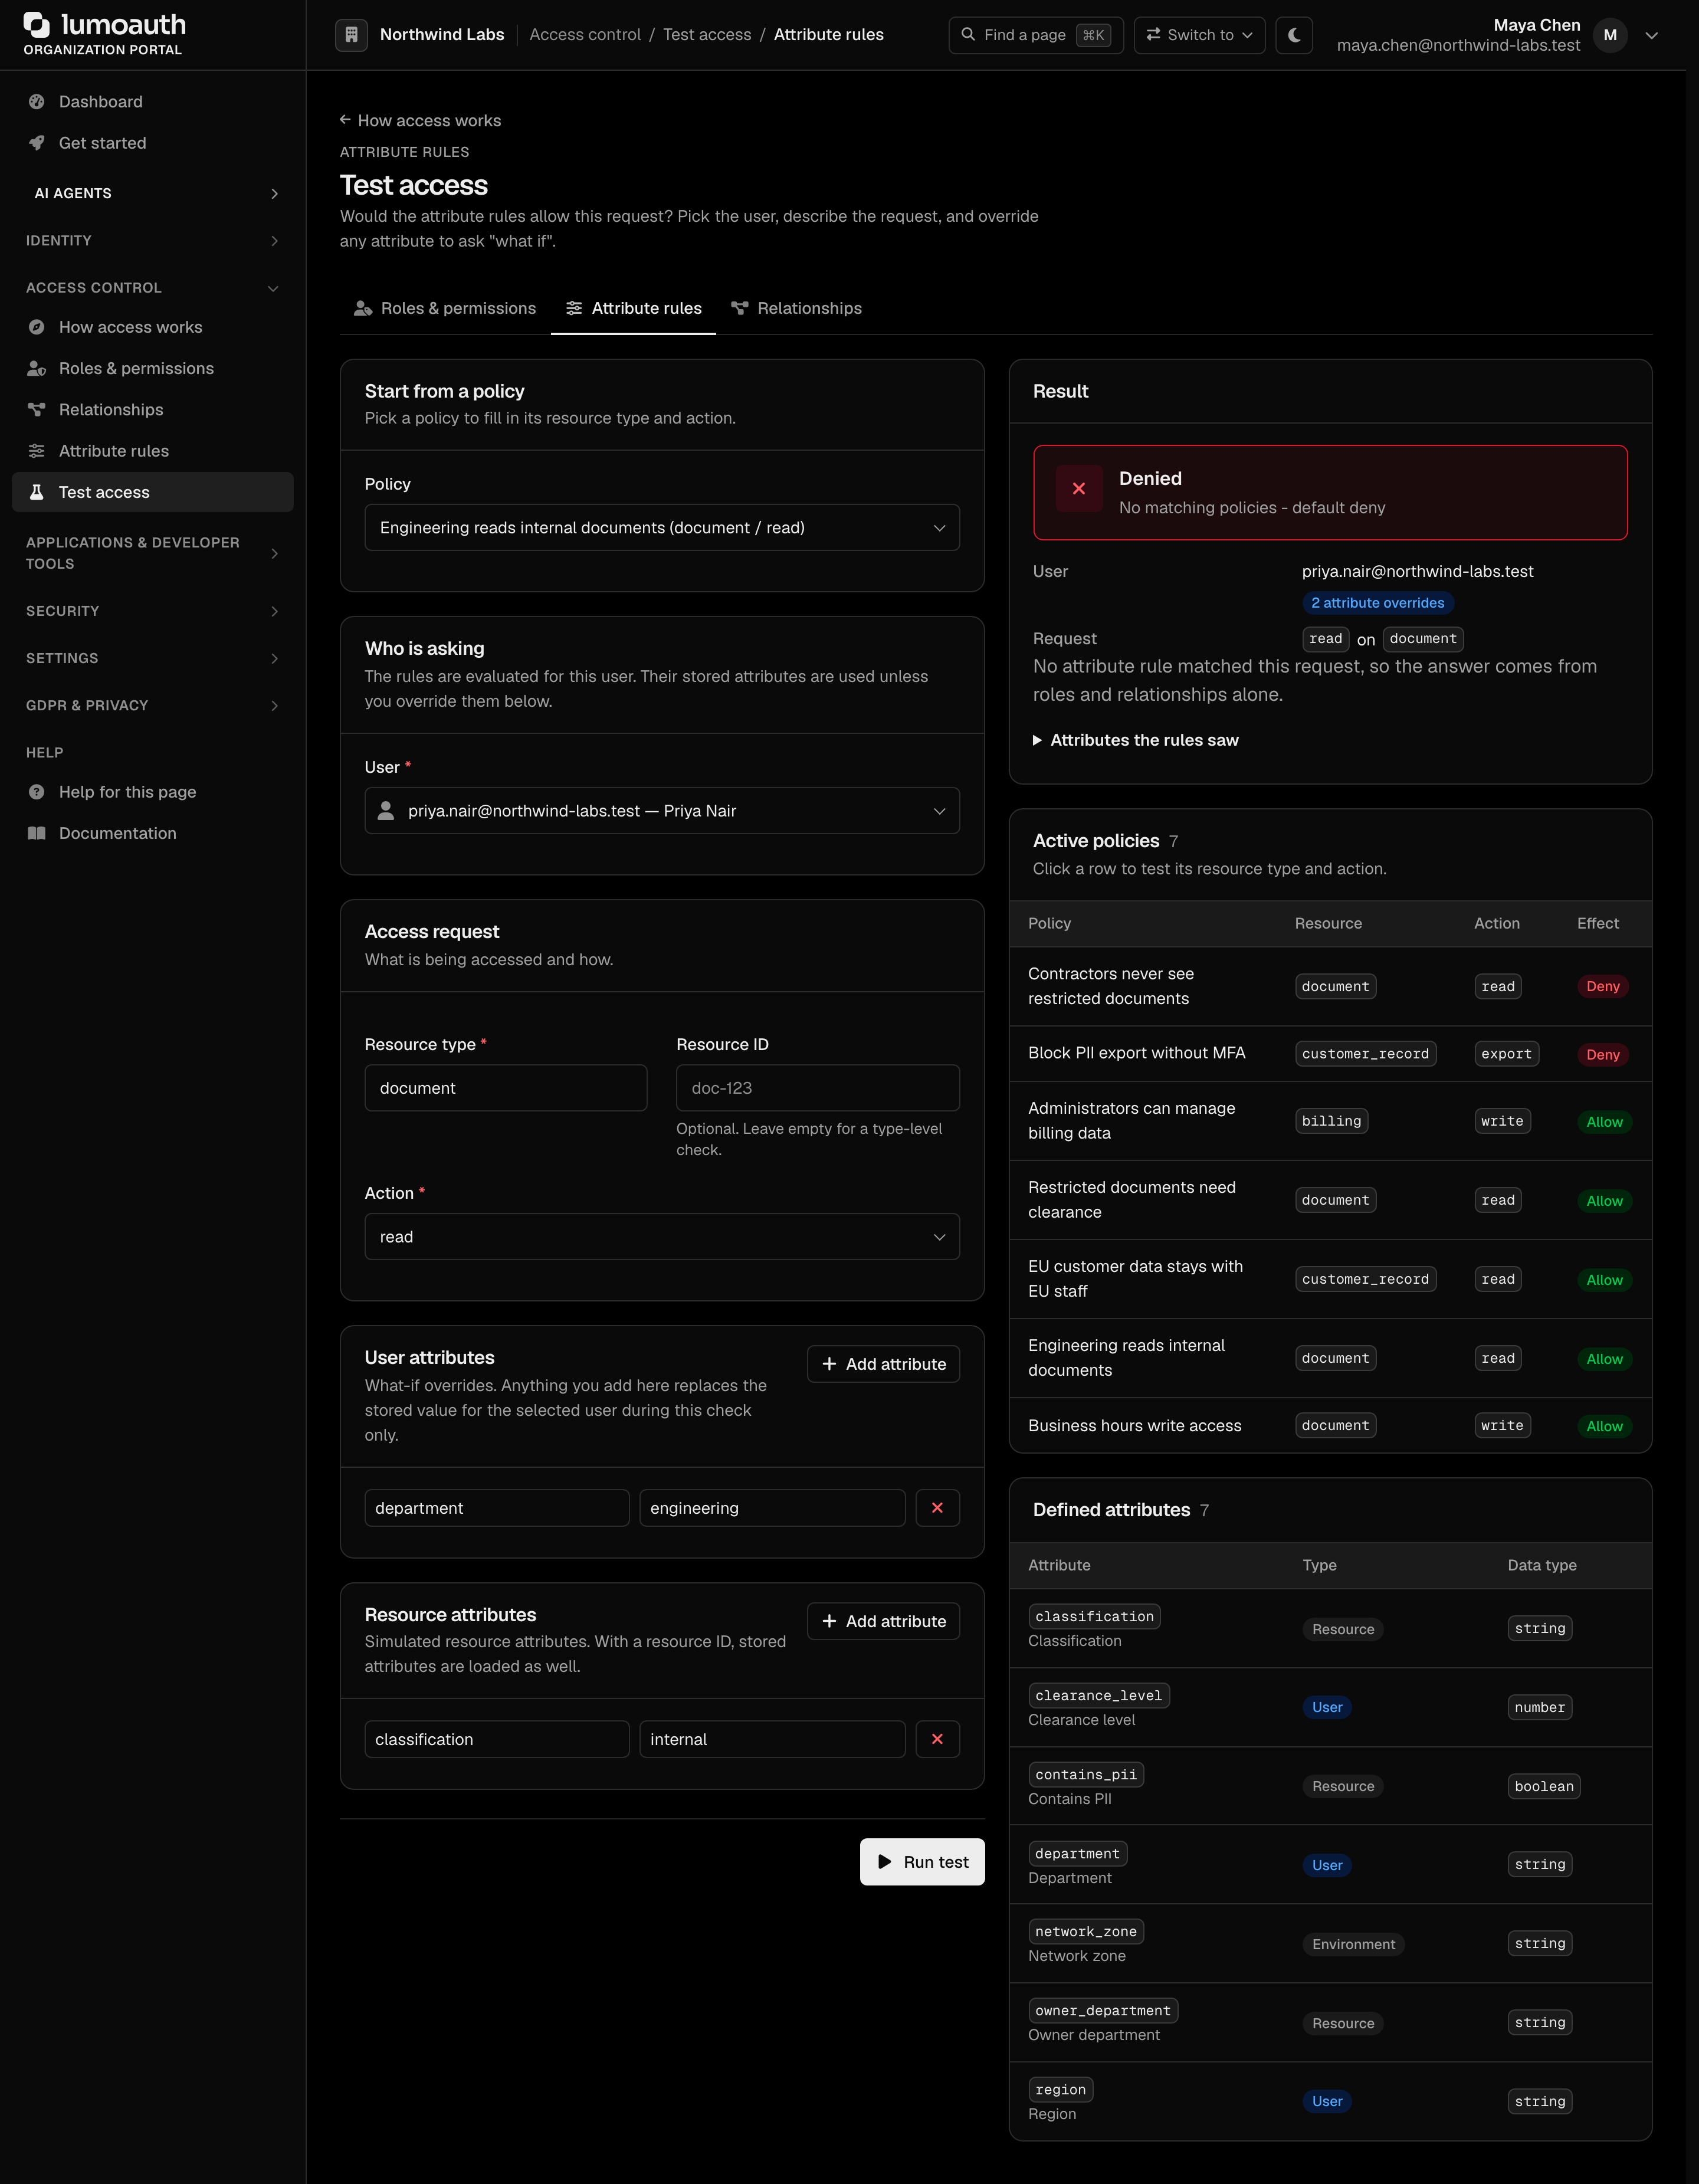Select the Business hours write access row
The height and width of the screenshot is (2184, 1699).
point(1330,1426)
